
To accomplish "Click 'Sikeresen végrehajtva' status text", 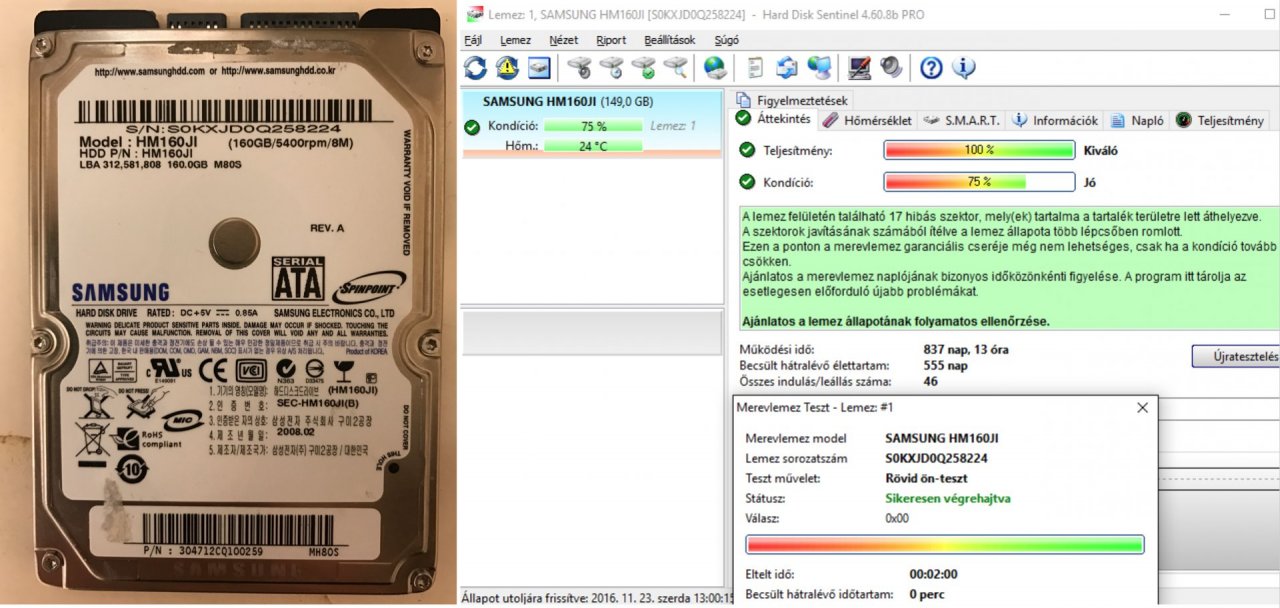I will pyautogui.click(x=947, y=498).
